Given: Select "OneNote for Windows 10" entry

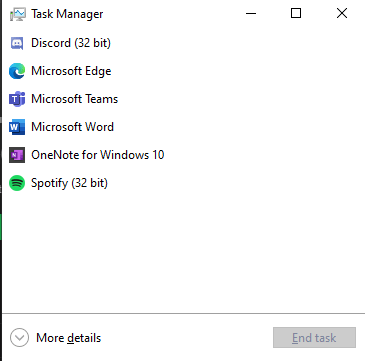Looking at the screenshot, I should pos(98,155).
